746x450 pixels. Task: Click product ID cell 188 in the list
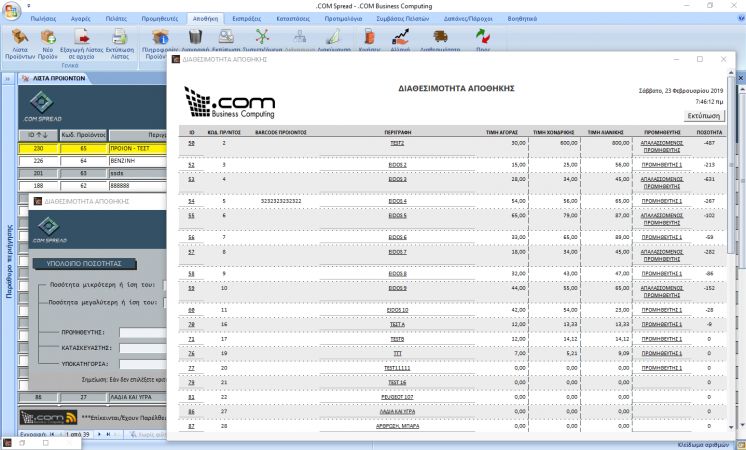click(39, 186)
